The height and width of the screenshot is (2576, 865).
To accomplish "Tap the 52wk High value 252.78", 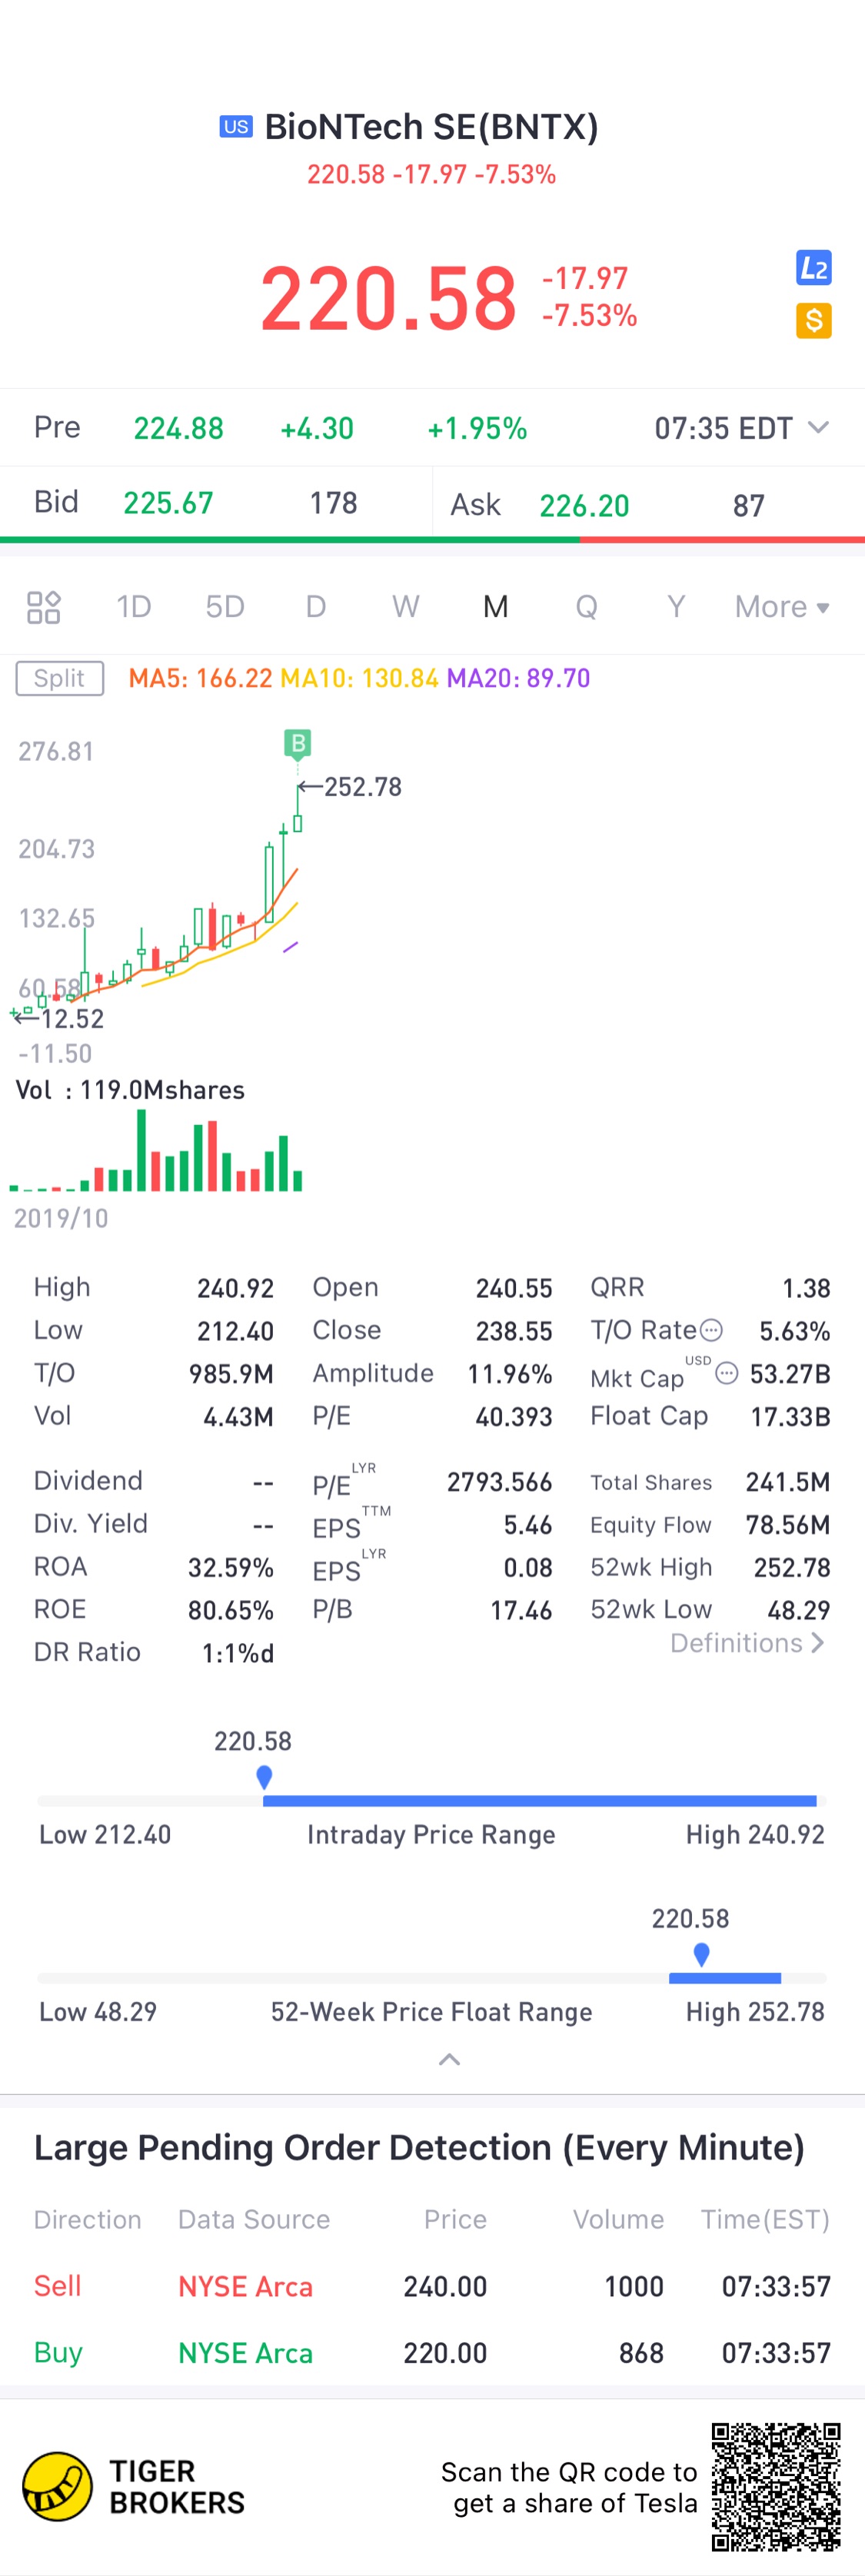I will (x=792, y=1567).
